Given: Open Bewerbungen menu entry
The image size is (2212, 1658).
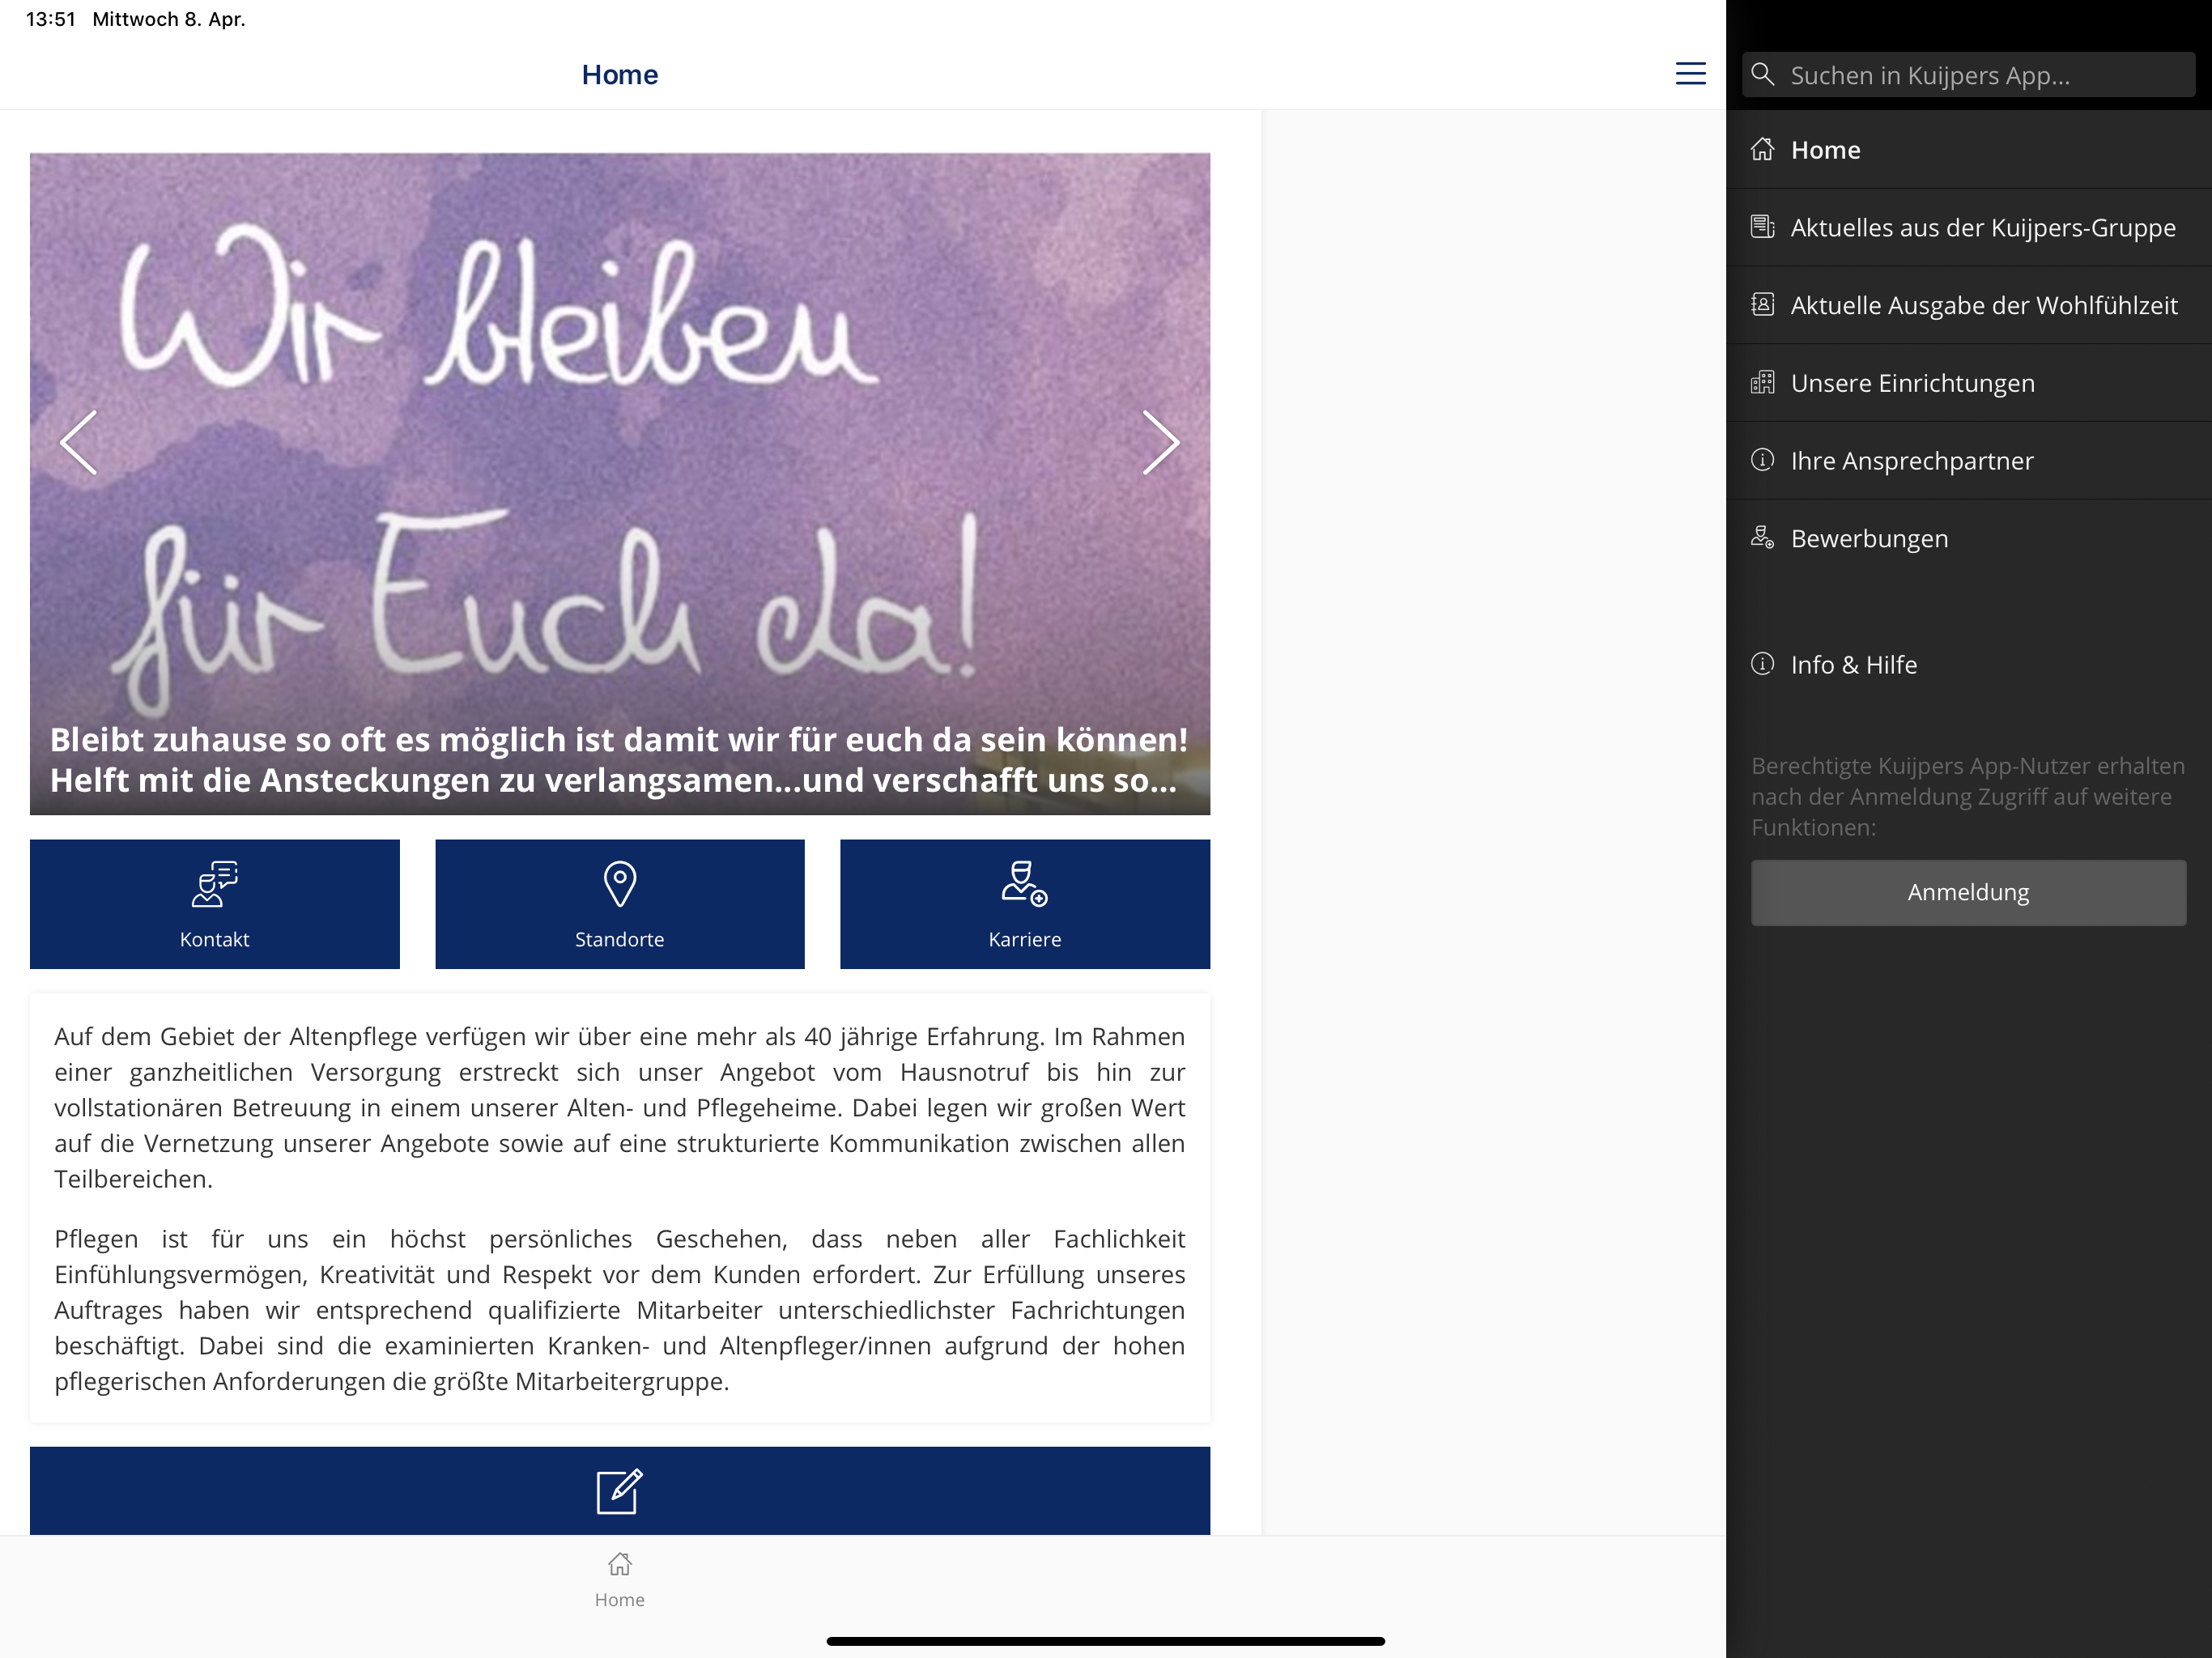Looking at the screenshot, I should click(1968, 538).
